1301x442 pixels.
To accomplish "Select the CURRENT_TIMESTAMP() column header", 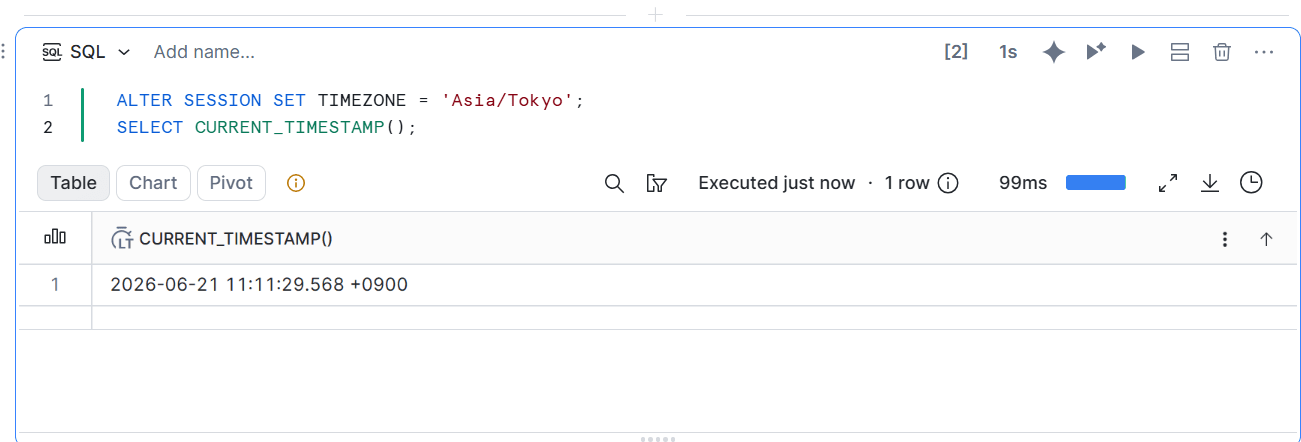I will click(x=236, y=238).
